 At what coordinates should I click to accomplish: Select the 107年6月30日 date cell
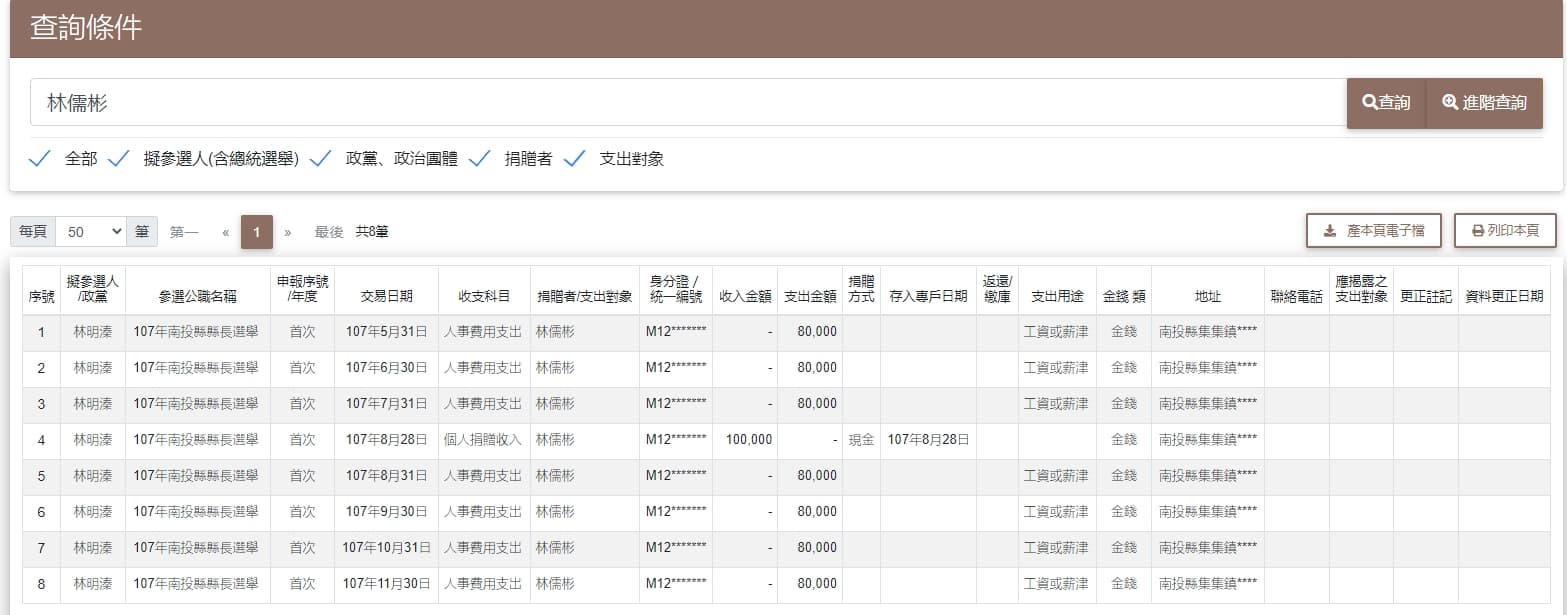[387, 368]
